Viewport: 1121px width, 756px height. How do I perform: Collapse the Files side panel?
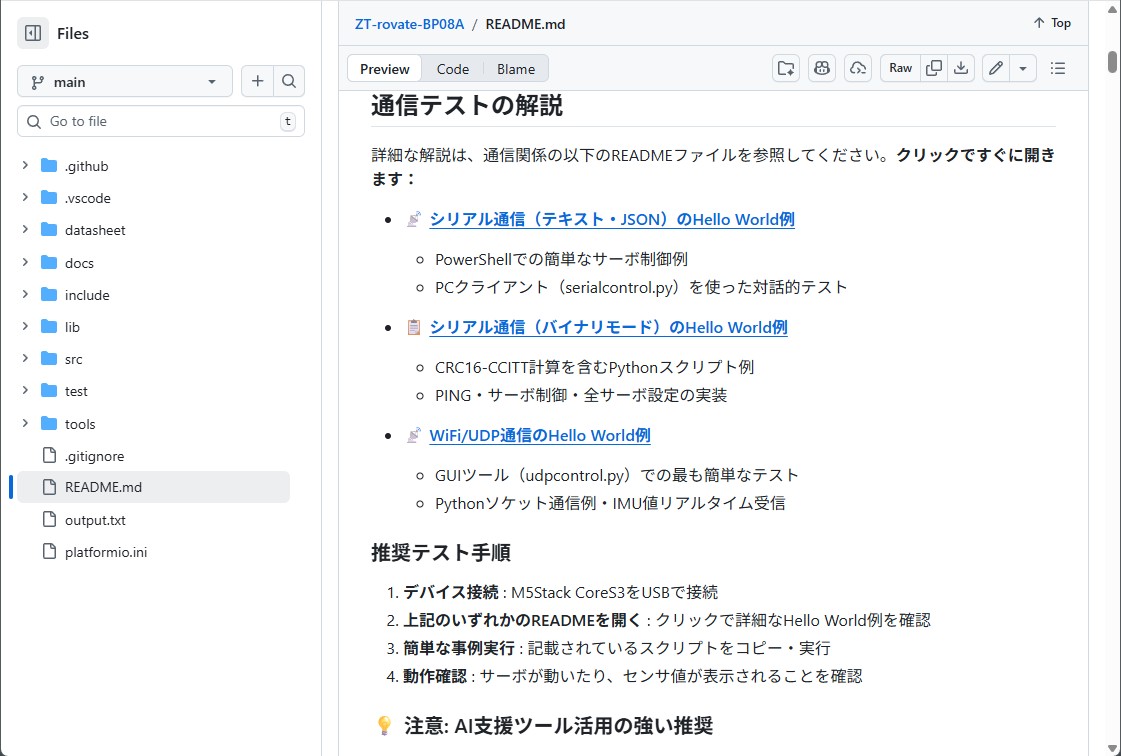pyautogui.click(x=33, y=33)
